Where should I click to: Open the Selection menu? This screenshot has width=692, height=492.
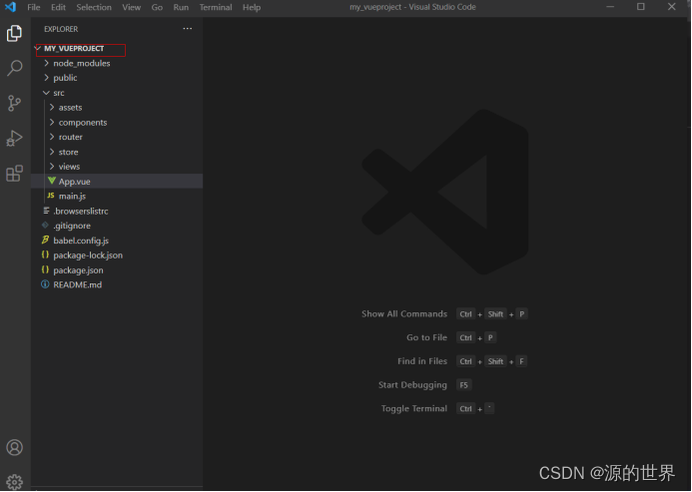[94, 8]
